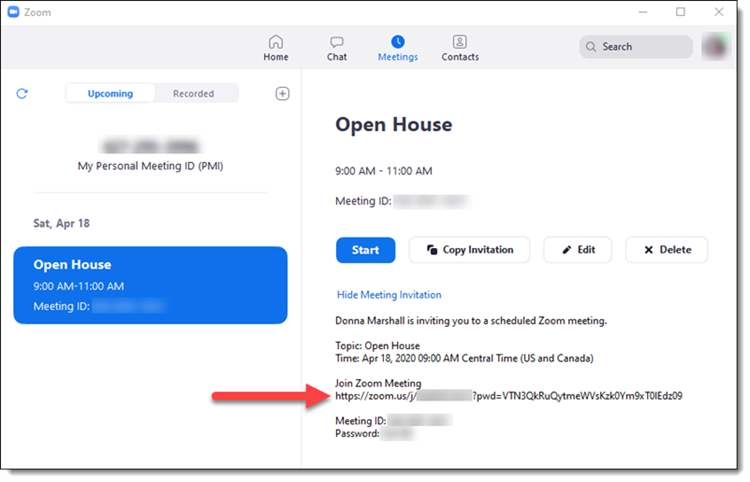Minimize the Zoom window
This screenshot has height=482, width=750.
click(643, 12)
